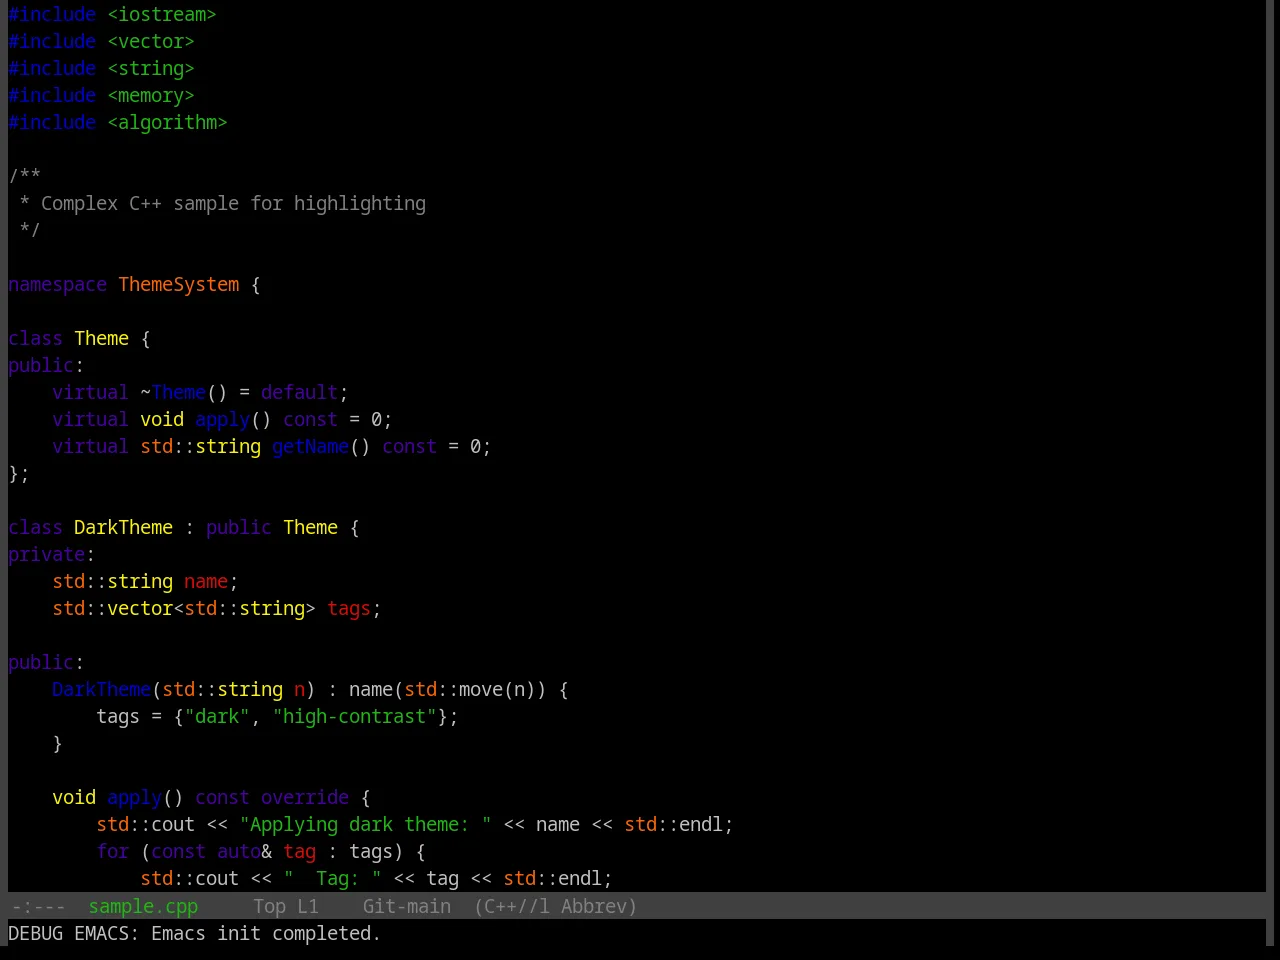Click the 'auto' keyword in for loop

click(x=239, y=852)
